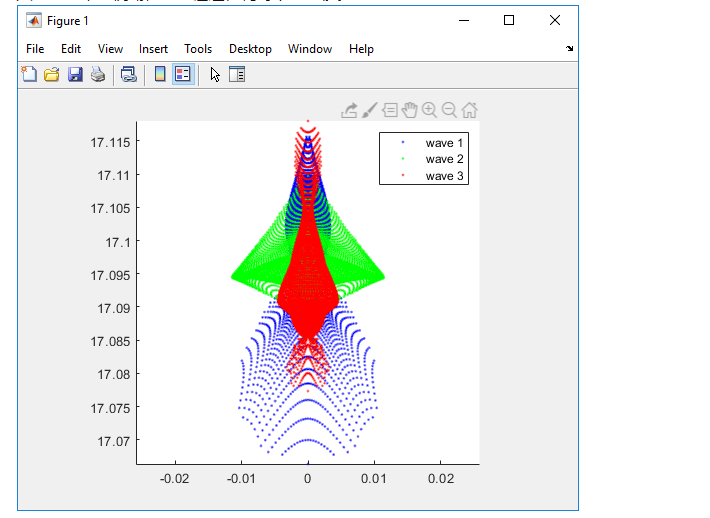Open the Tools menu

(x=198, y=49)
